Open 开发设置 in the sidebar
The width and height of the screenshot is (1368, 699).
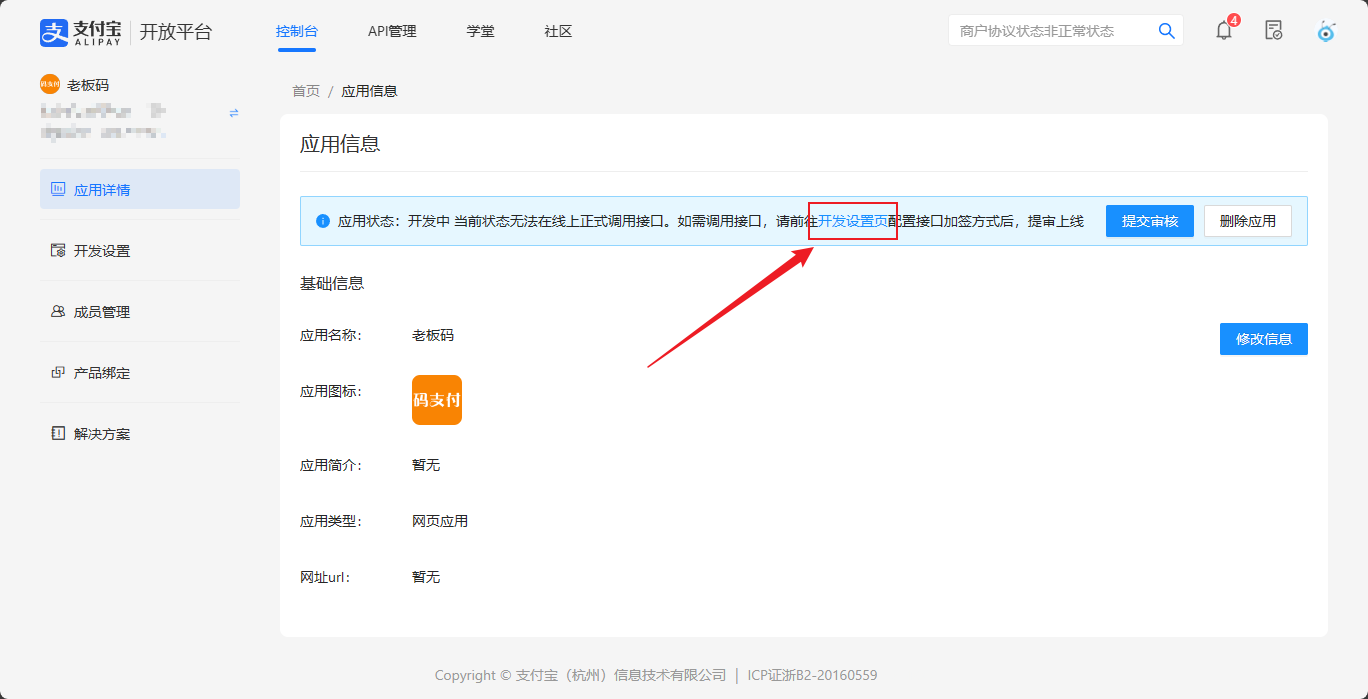point(140,251)
